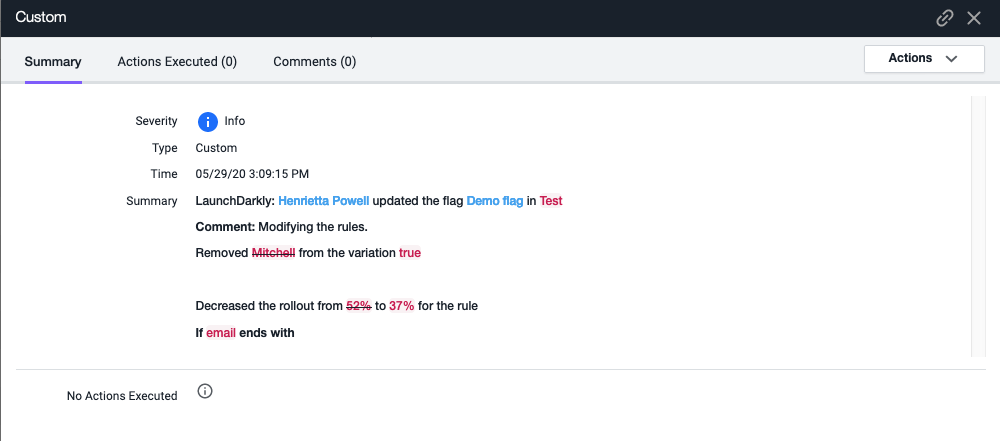Click the 05/29/20 3:09:15 PM timestamp

(x=252, y=174)
